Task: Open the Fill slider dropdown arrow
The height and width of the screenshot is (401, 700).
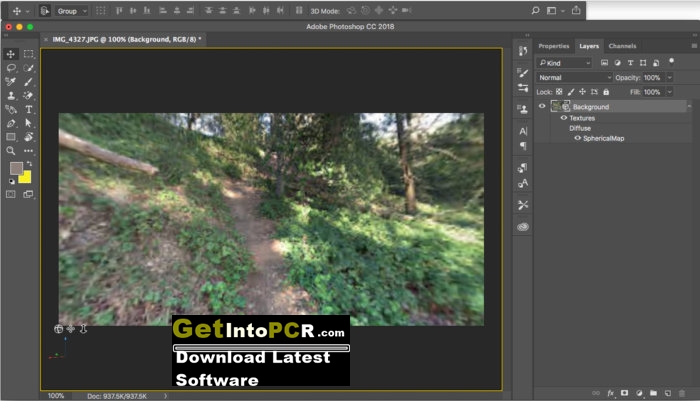Action: point(669,92)
